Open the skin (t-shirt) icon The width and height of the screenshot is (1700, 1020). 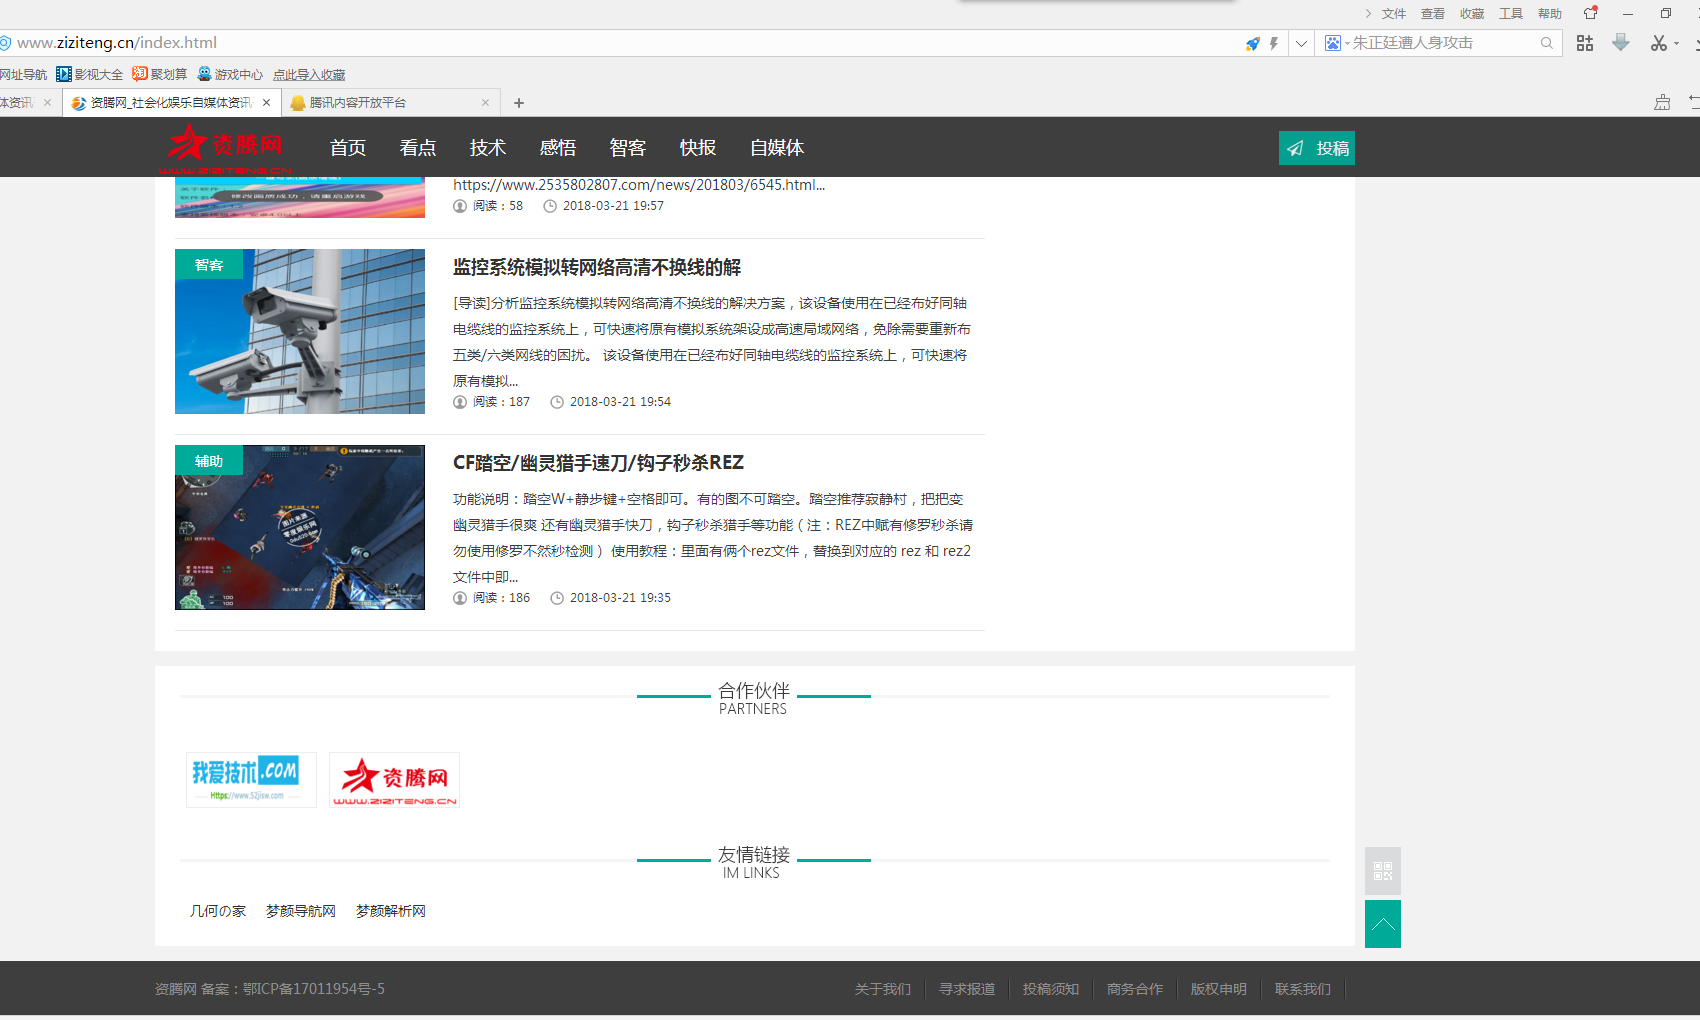coord(1590,13)
